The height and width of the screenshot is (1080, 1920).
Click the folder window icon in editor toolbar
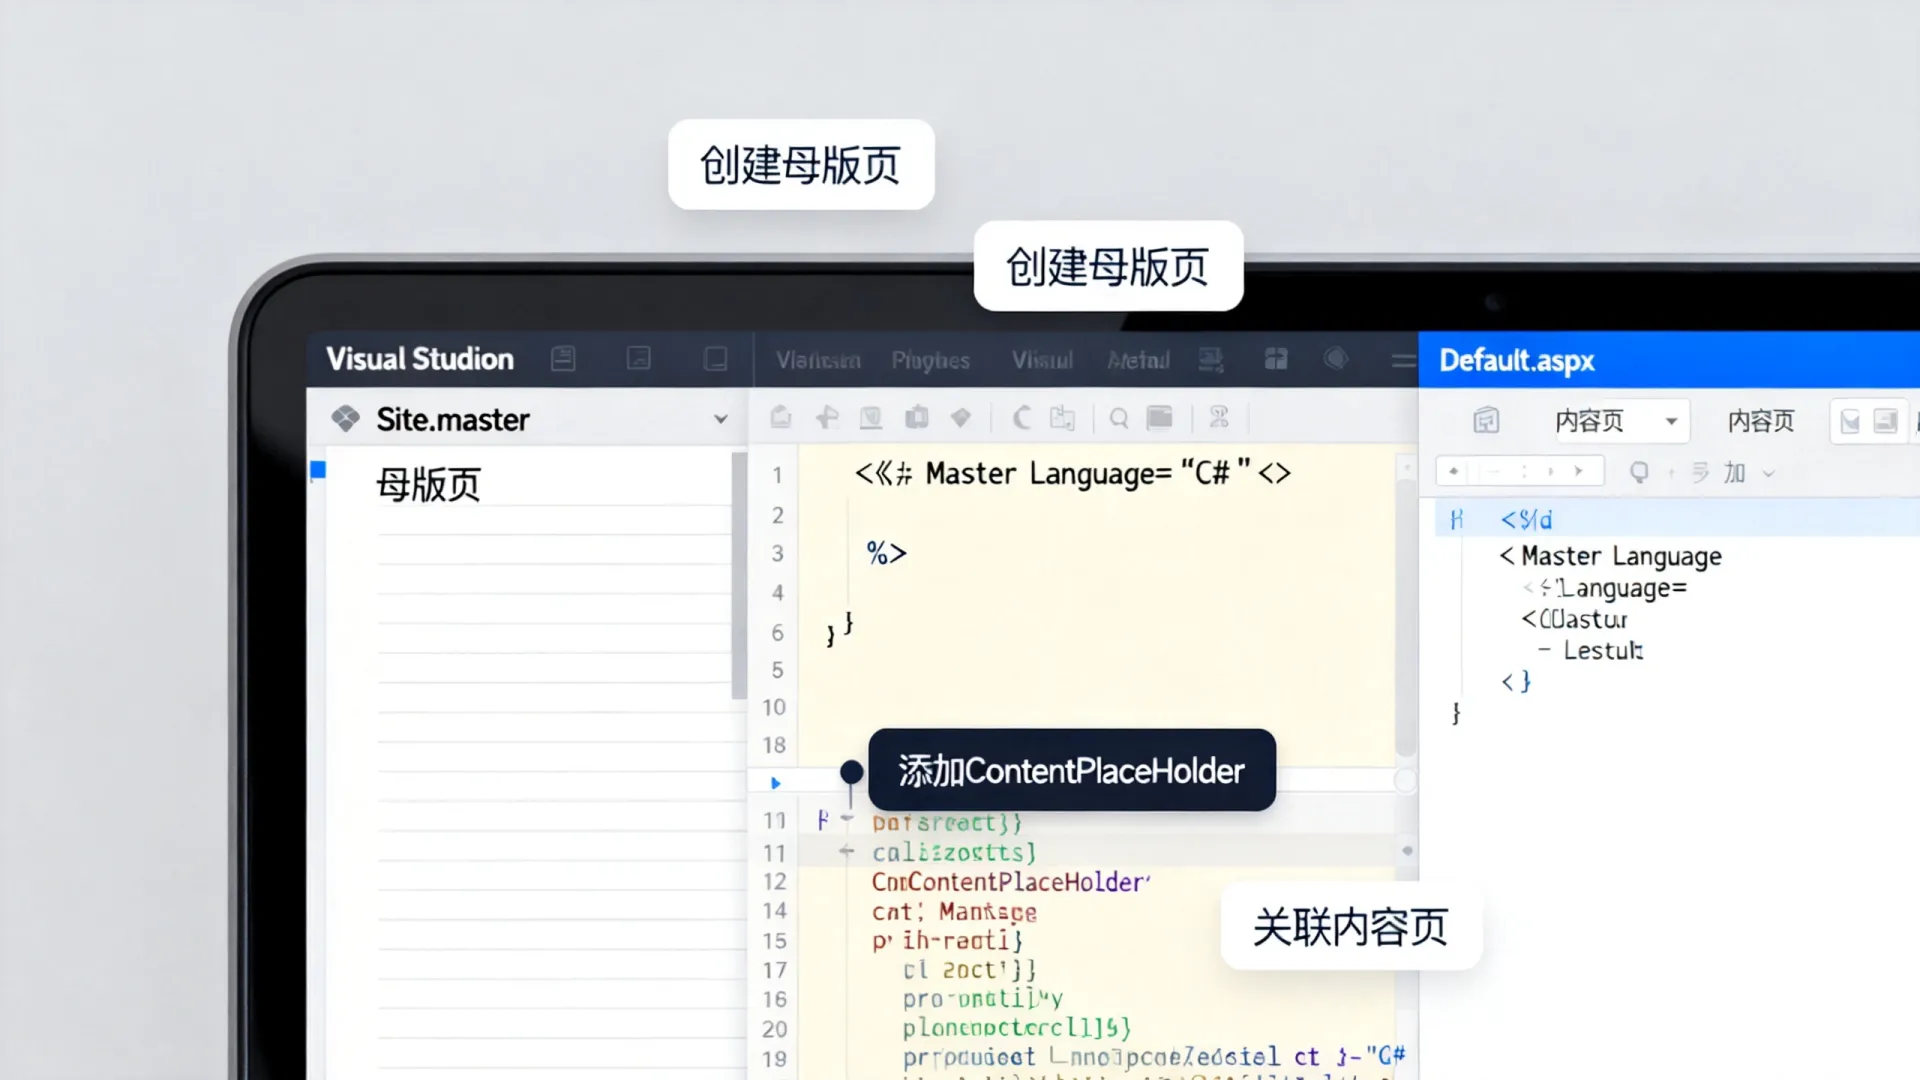pos(1159,417)
